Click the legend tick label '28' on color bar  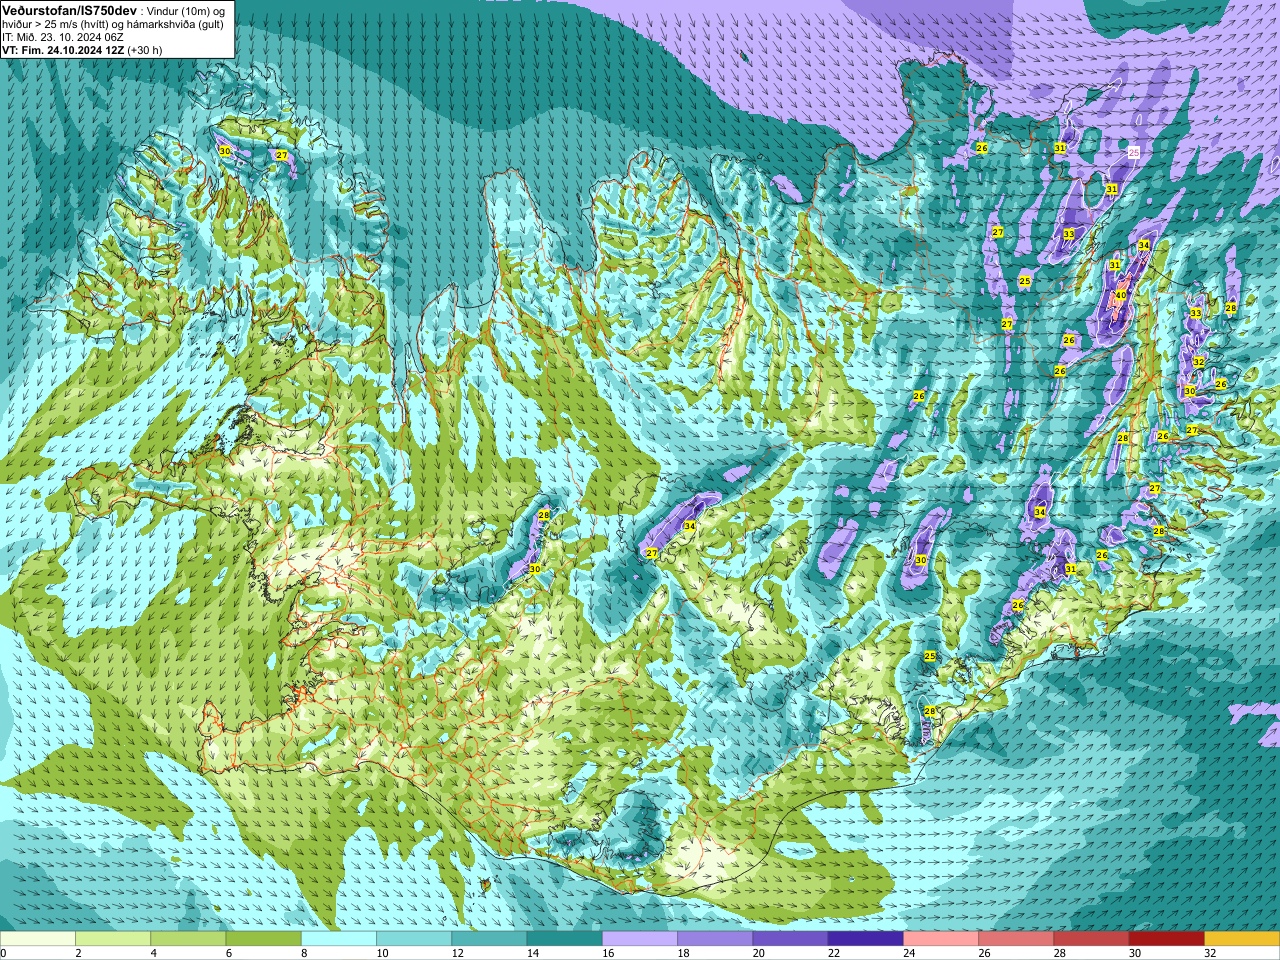coord(1060,953)
